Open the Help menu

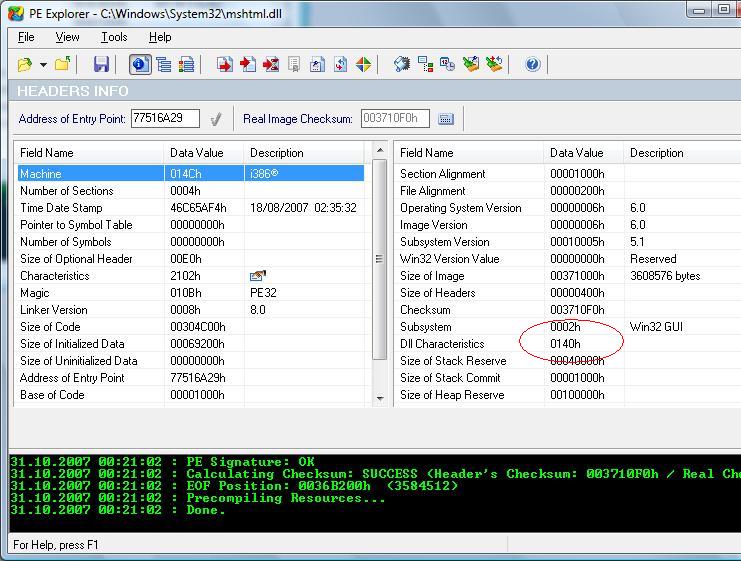160,37
